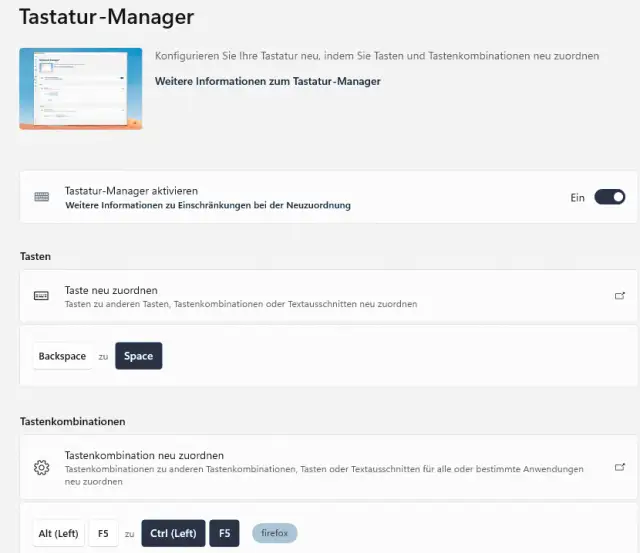Click the Tastatur-Manager preview thumbnail image
This screenshot has height=553, width=640.
point(80,88)
